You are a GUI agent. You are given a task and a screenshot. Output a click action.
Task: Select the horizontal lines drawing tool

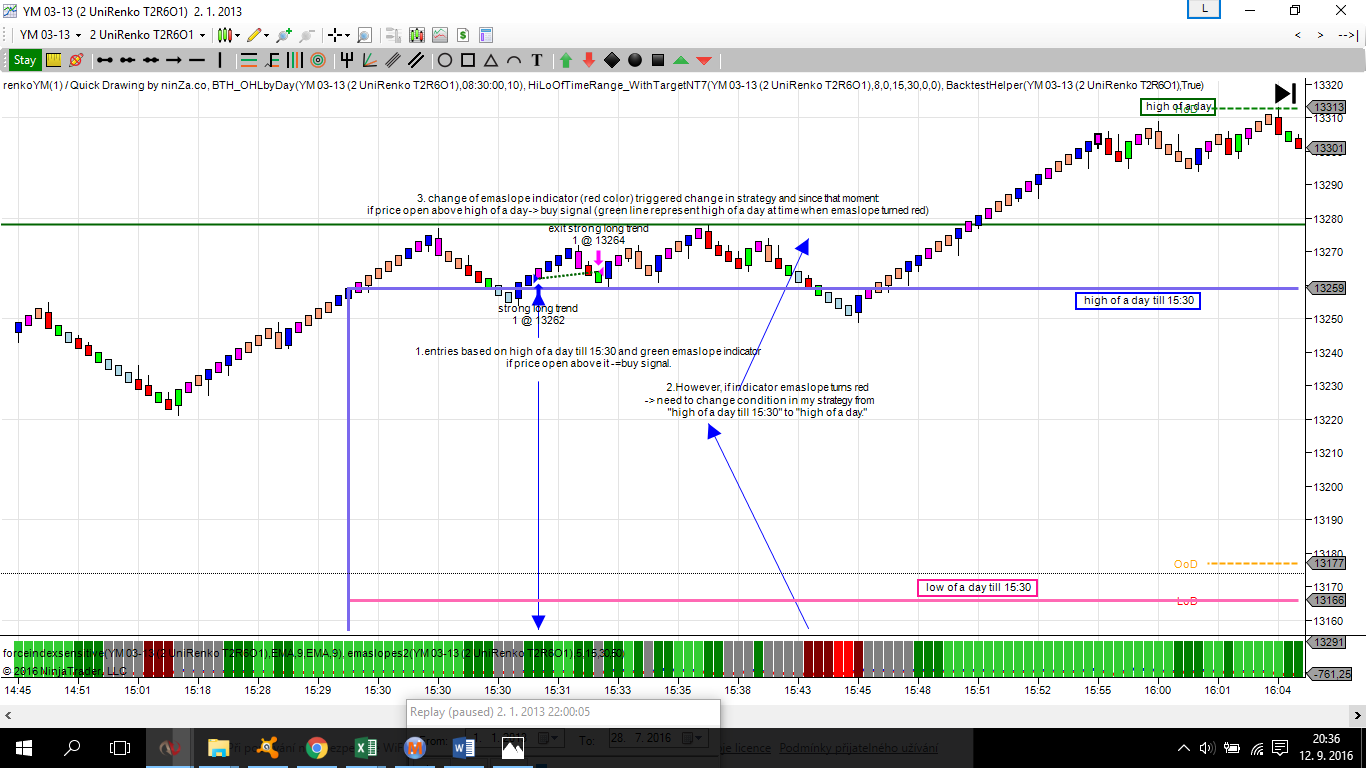coord(249,60)
